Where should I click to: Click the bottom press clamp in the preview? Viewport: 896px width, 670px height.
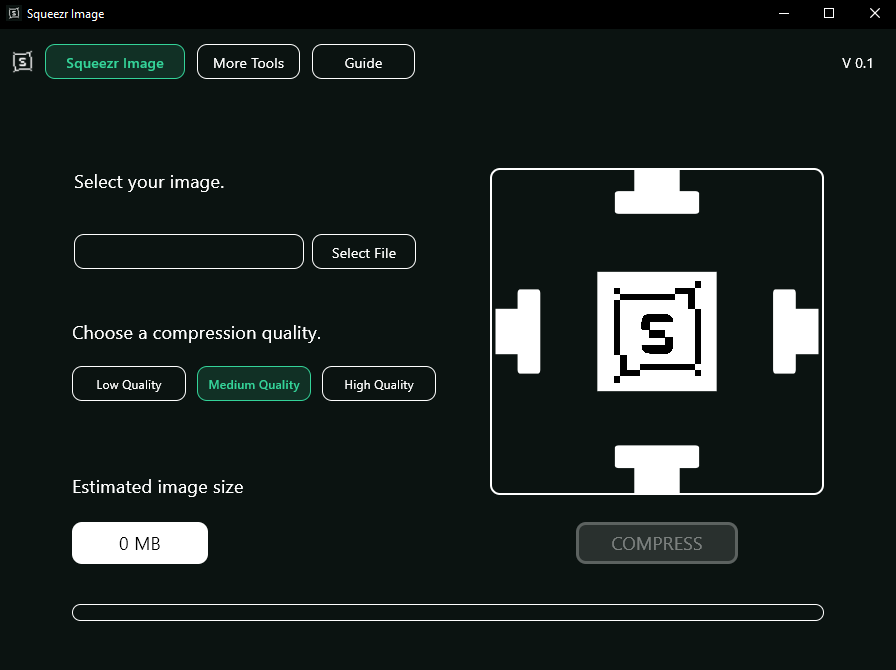[x=657, y=469]
